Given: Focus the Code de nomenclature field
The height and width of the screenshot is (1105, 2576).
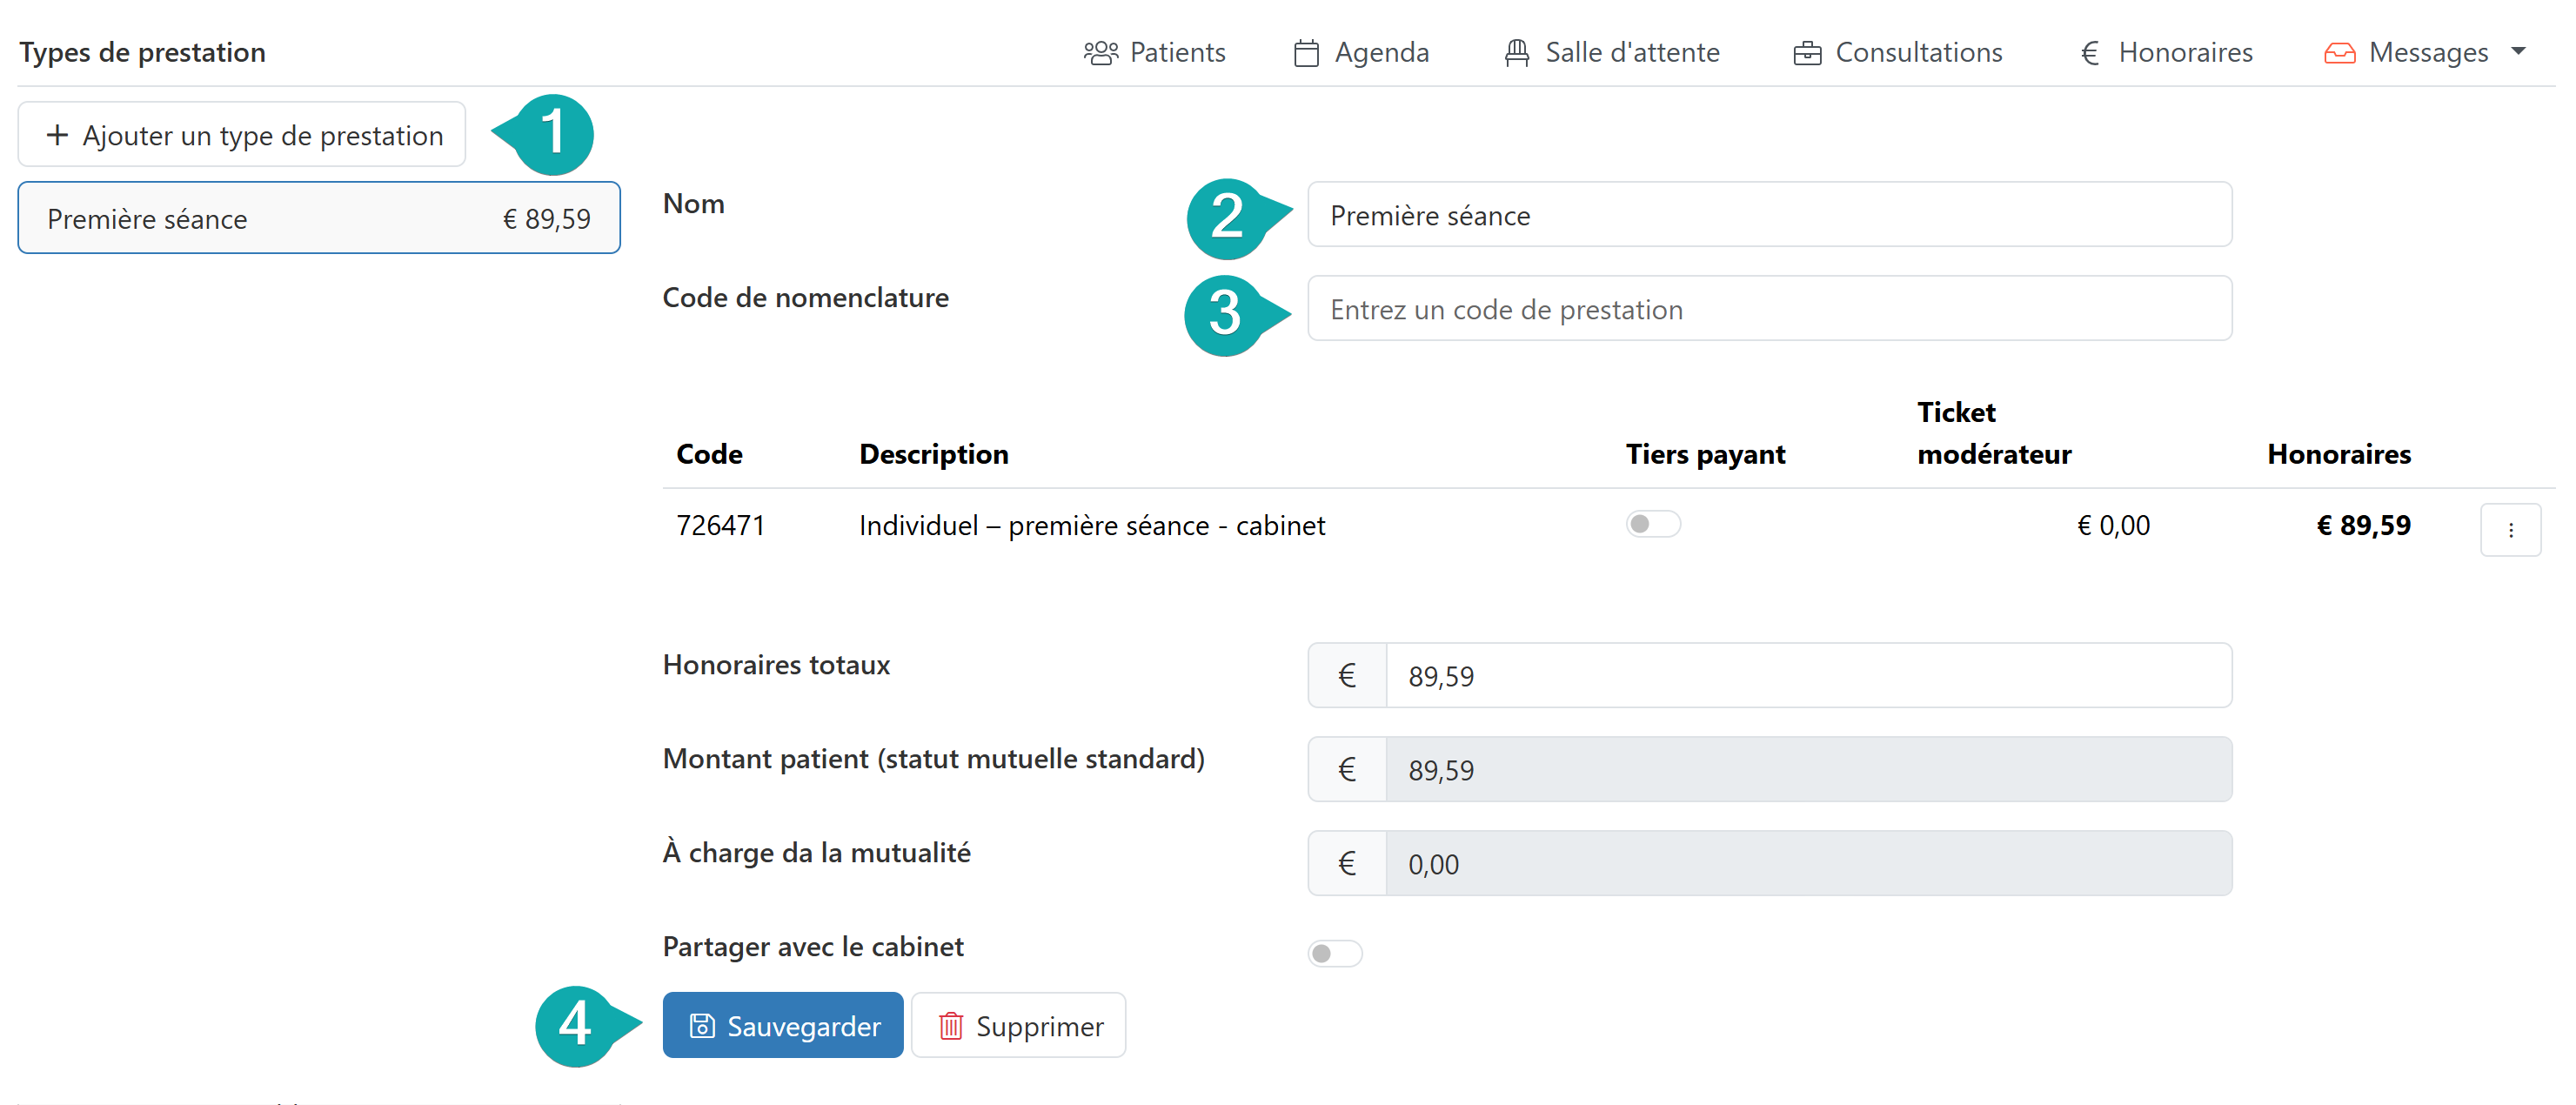Looking at the screenshot, I should pos(1768,309).
